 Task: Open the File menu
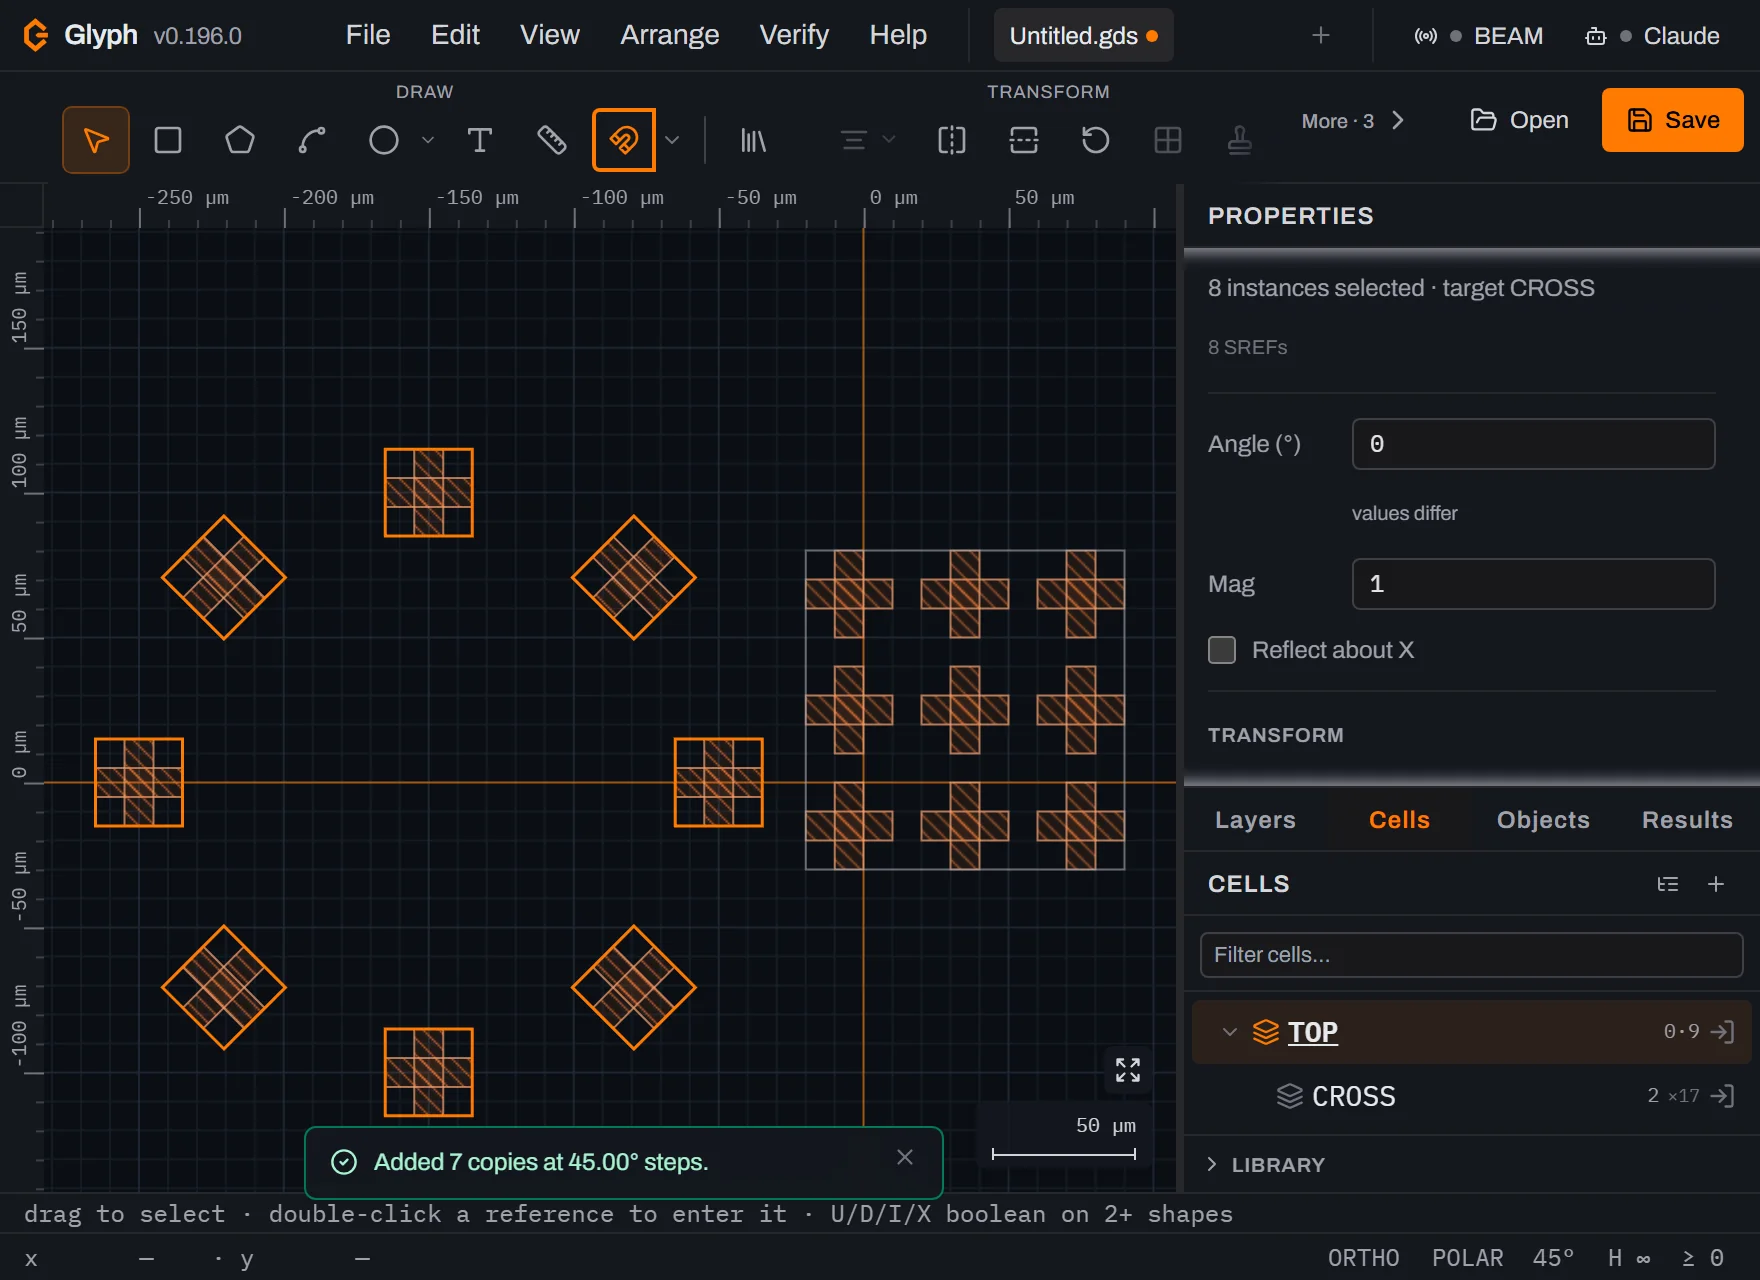tap(368, 35)
